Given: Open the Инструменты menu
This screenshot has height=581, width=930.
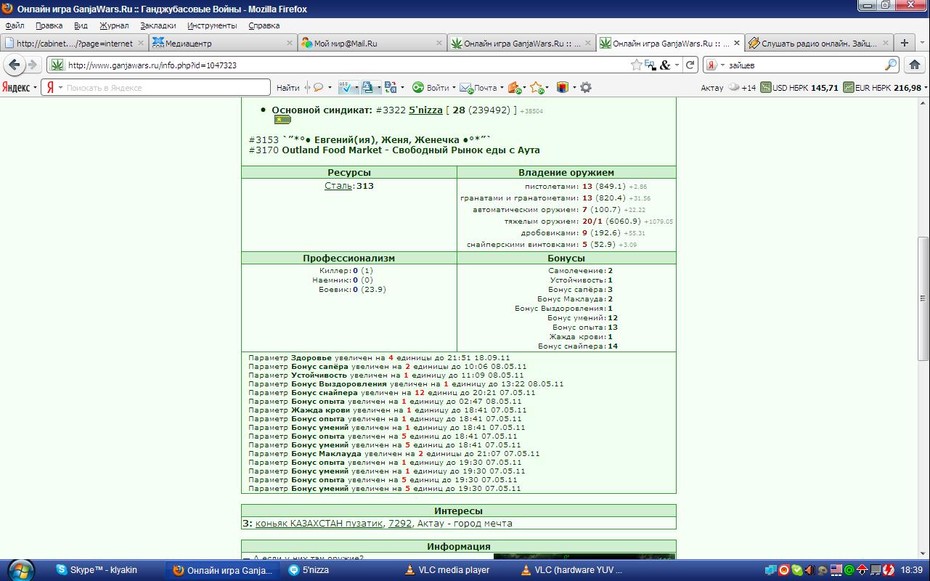Looking at the screenshot, I should (212, 25).
